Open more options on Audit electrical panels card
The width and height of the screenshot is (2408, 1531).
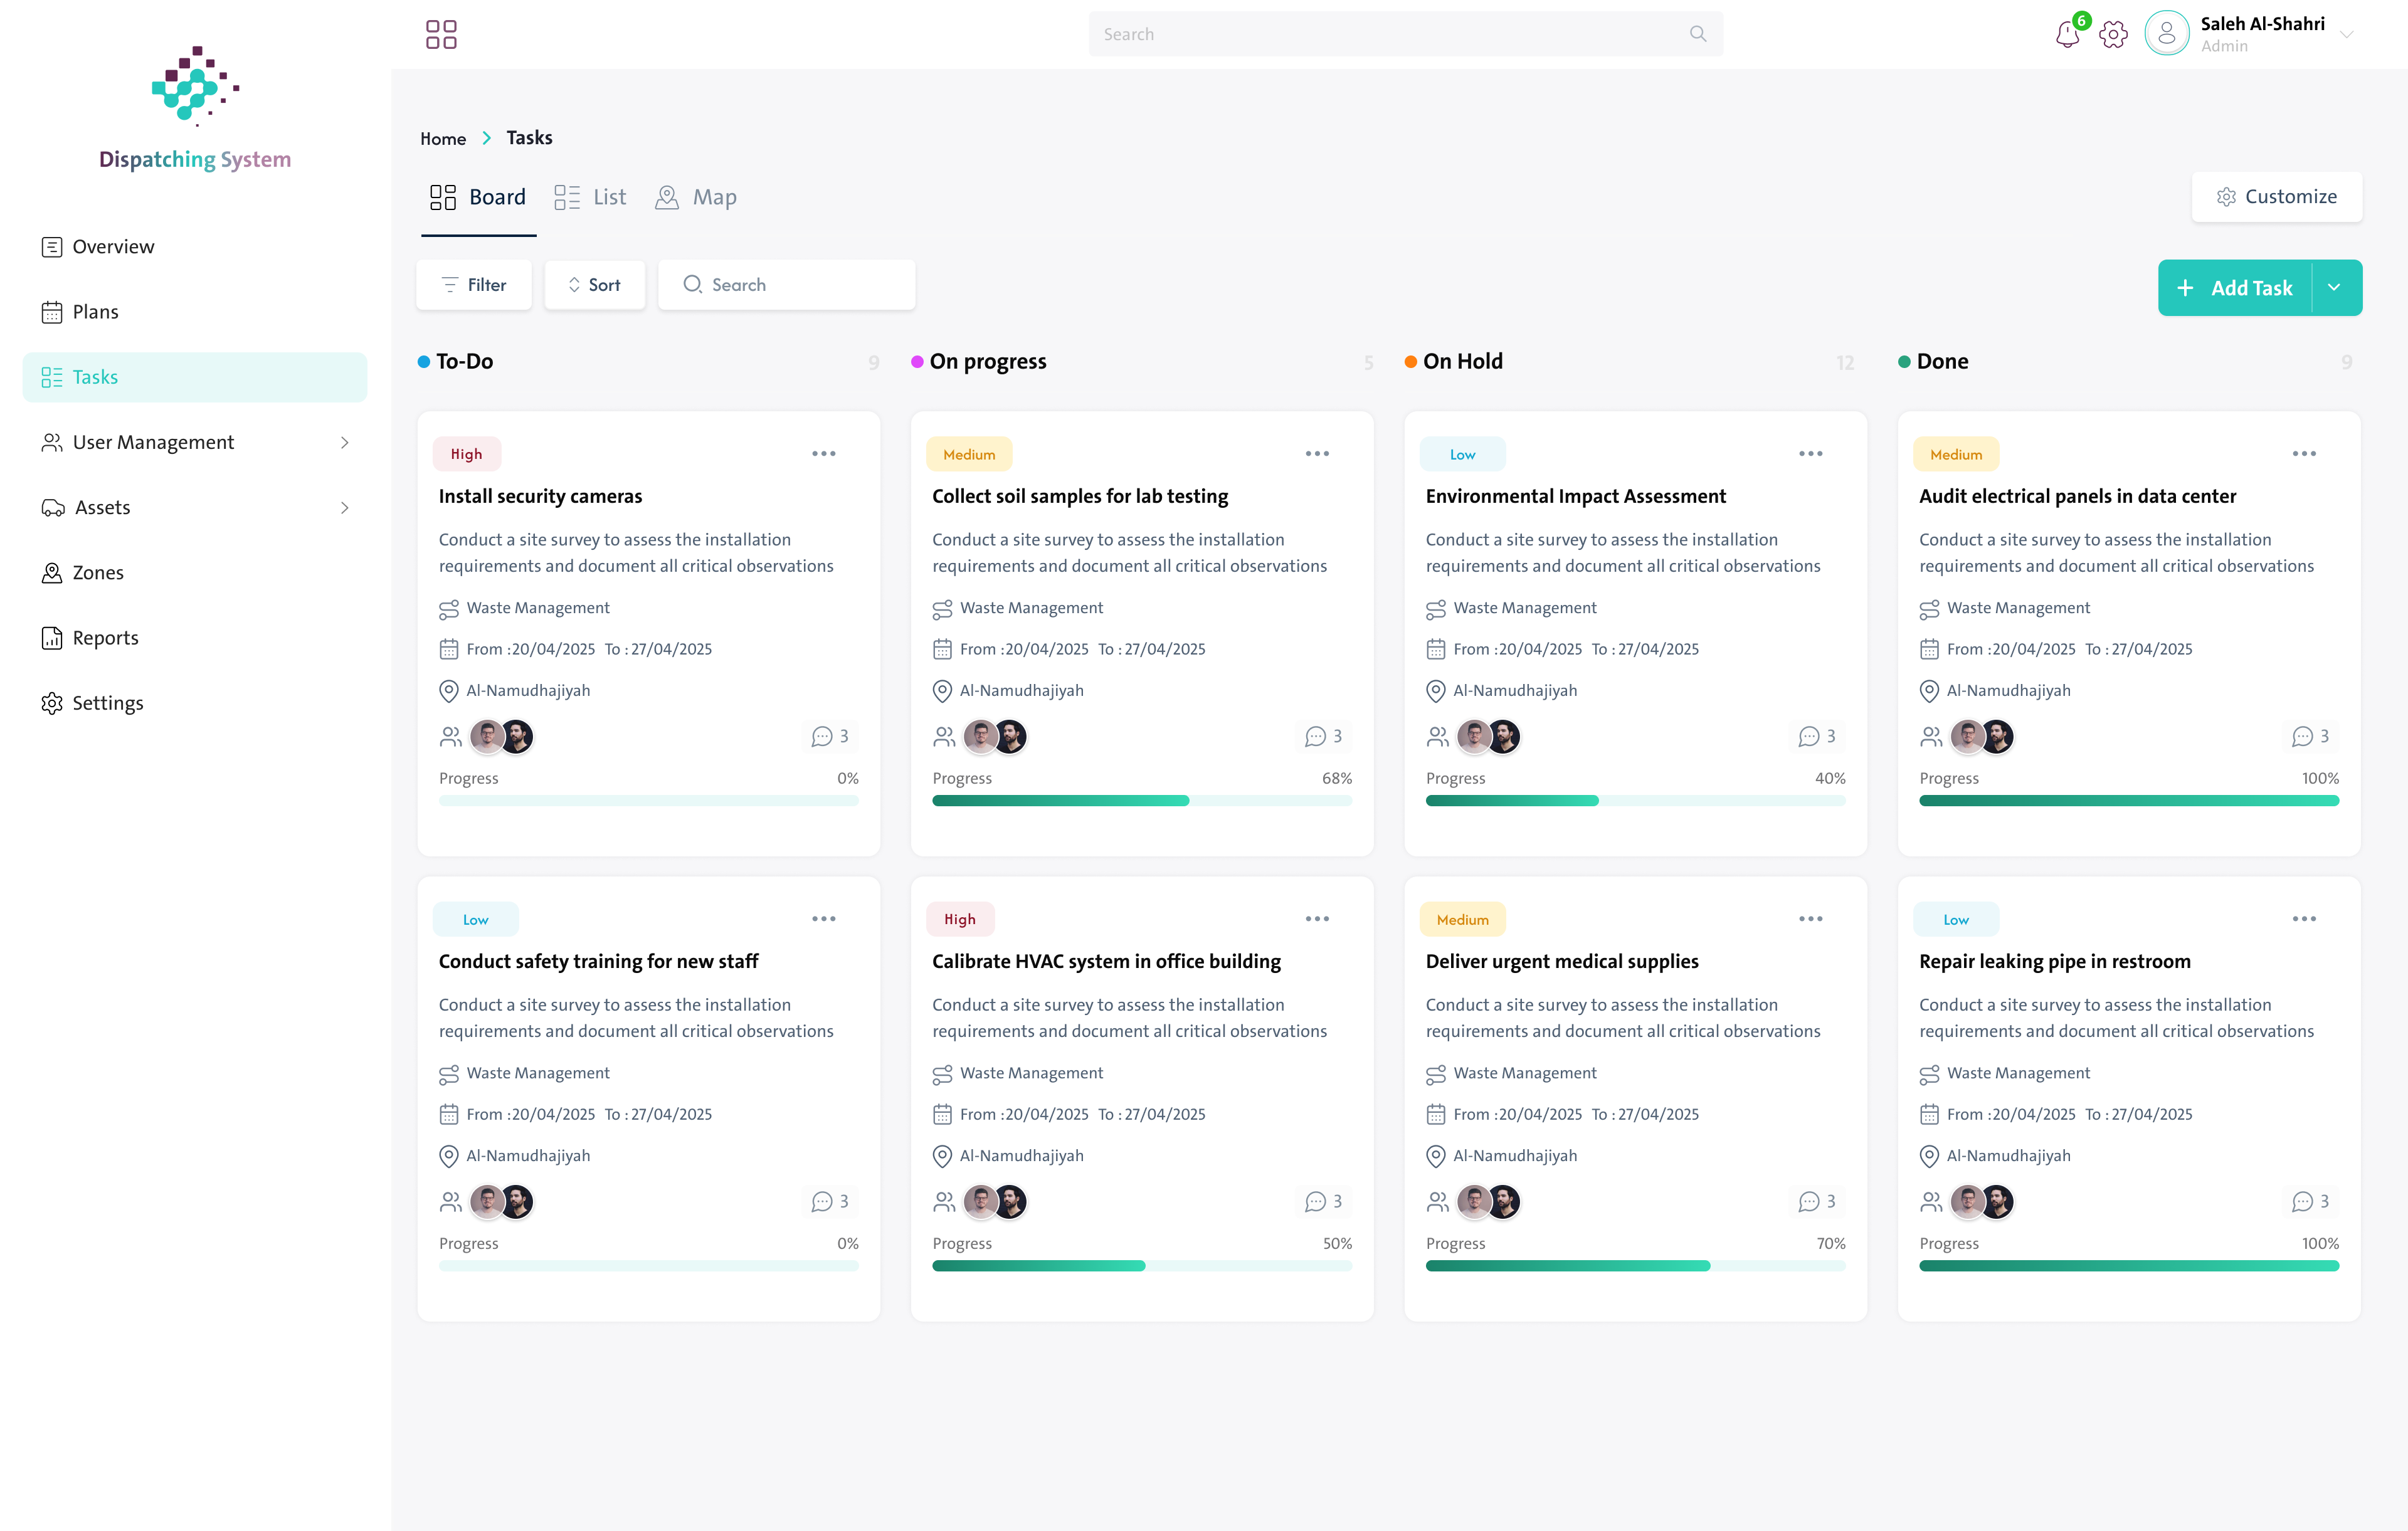2304,454
